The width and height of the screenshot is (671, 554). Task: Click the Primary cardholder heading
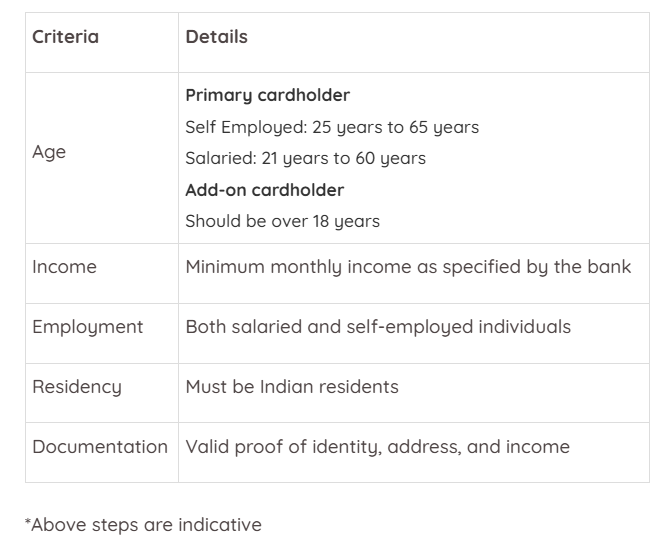click(x=267, y=96)
